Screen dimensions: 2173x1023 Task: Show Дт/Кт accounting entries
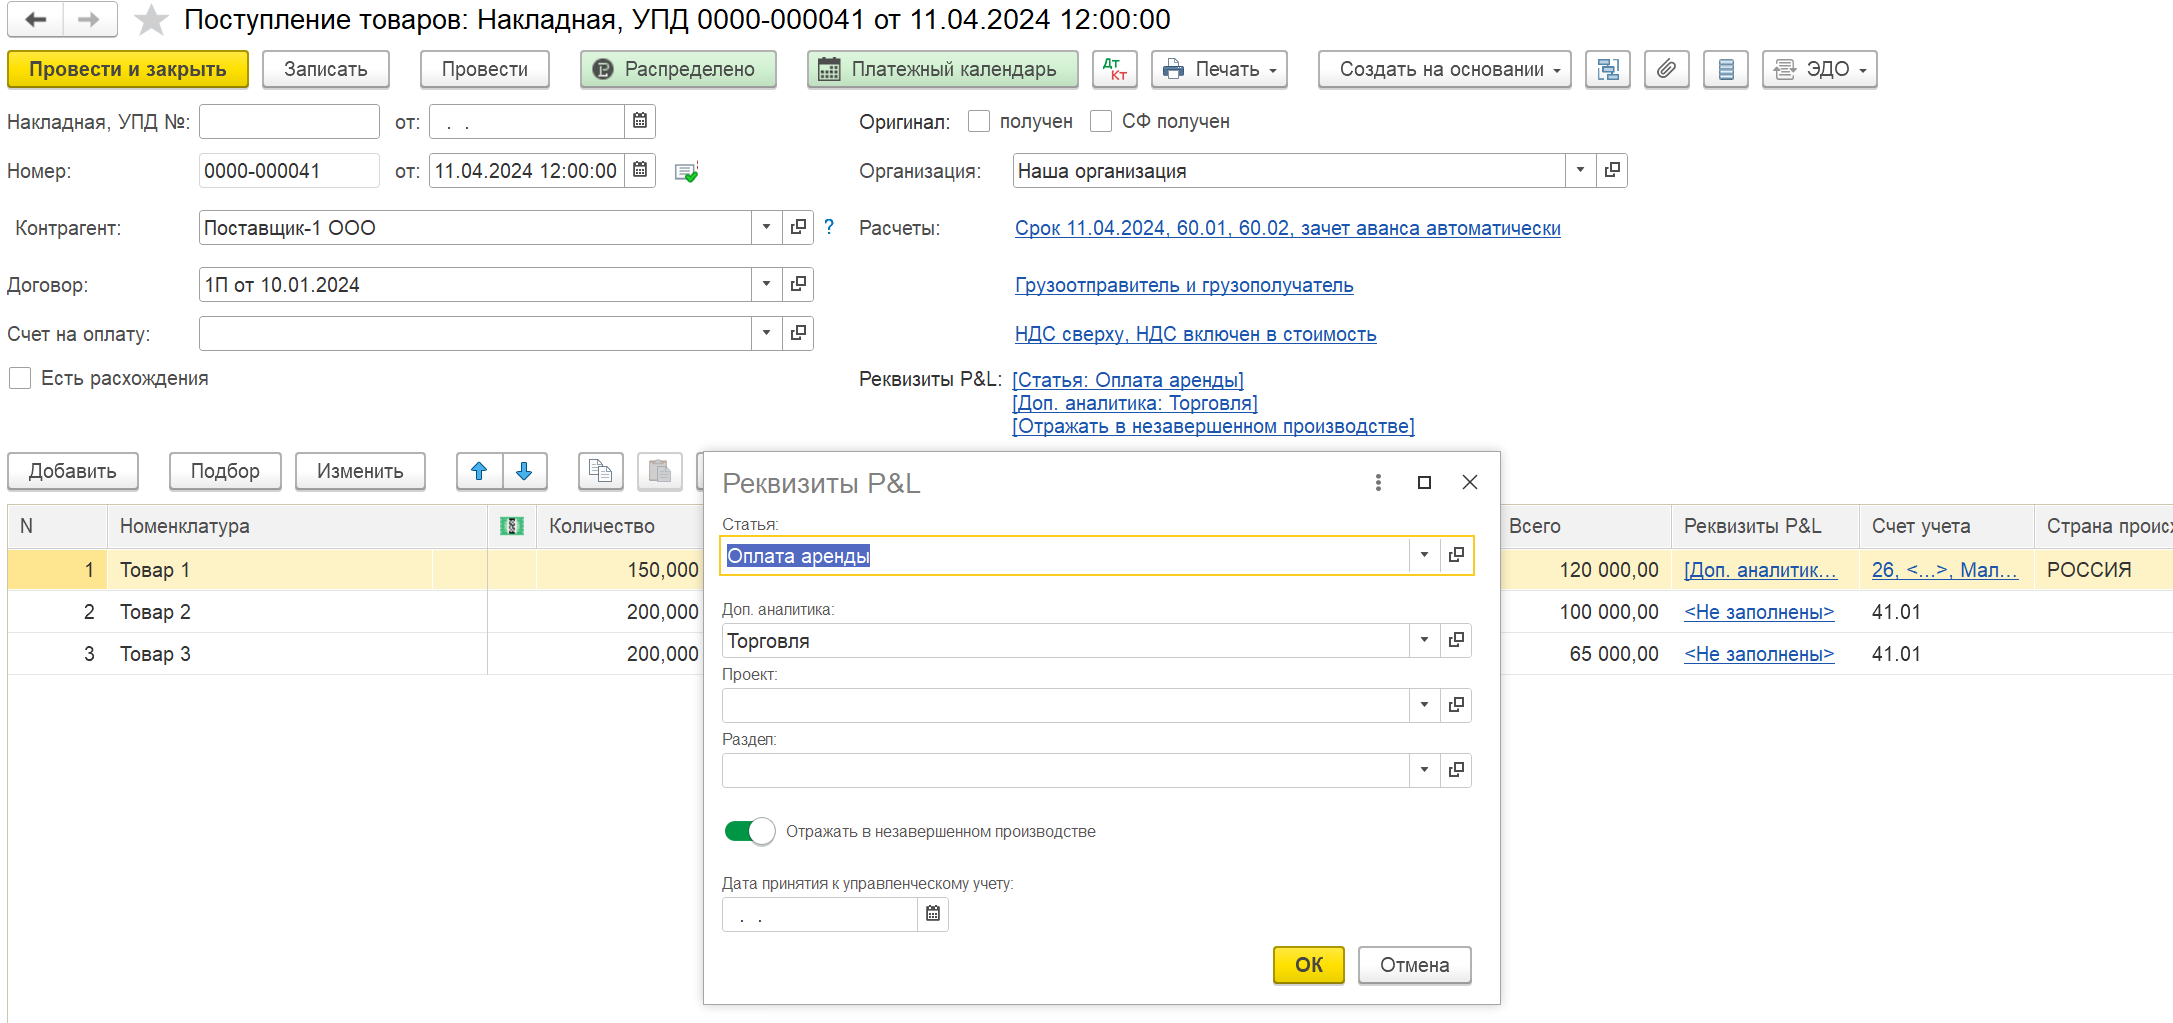pyautogui.click(x=1114, y=69)
